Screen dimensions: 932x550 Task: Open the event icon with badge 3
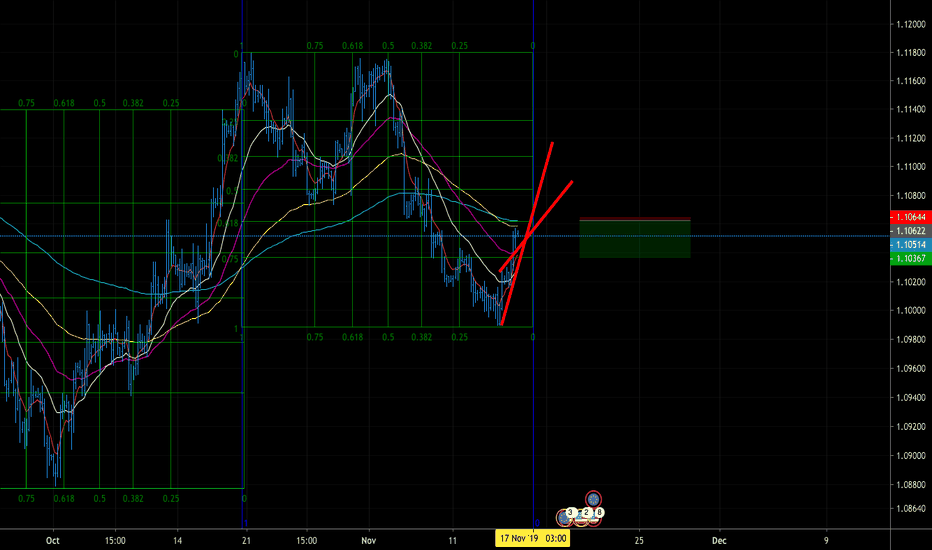pyautogui.click(x=566, y=518)
